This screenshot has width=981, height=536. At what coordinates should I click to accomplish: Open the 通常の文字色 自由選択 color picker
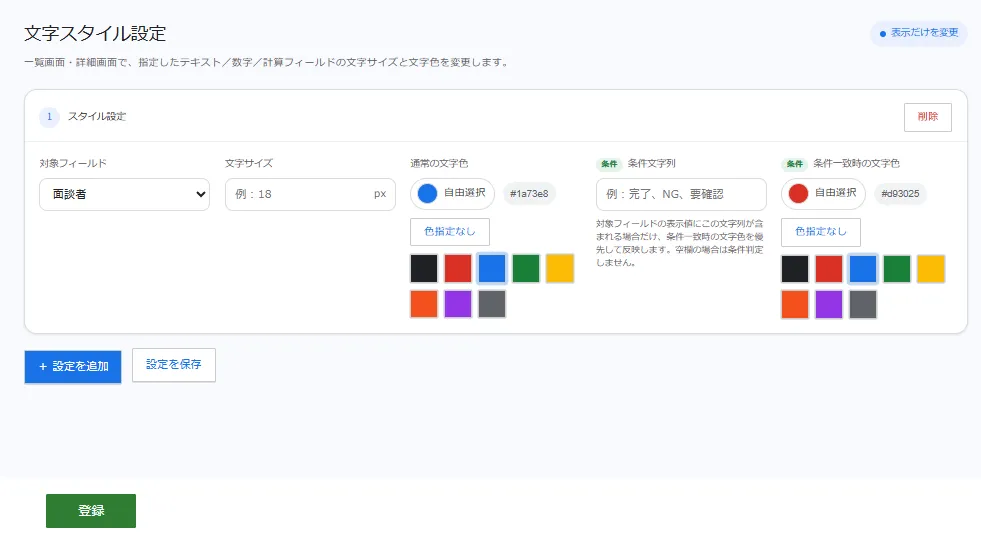pyautogui.click(x=452, y=194)
